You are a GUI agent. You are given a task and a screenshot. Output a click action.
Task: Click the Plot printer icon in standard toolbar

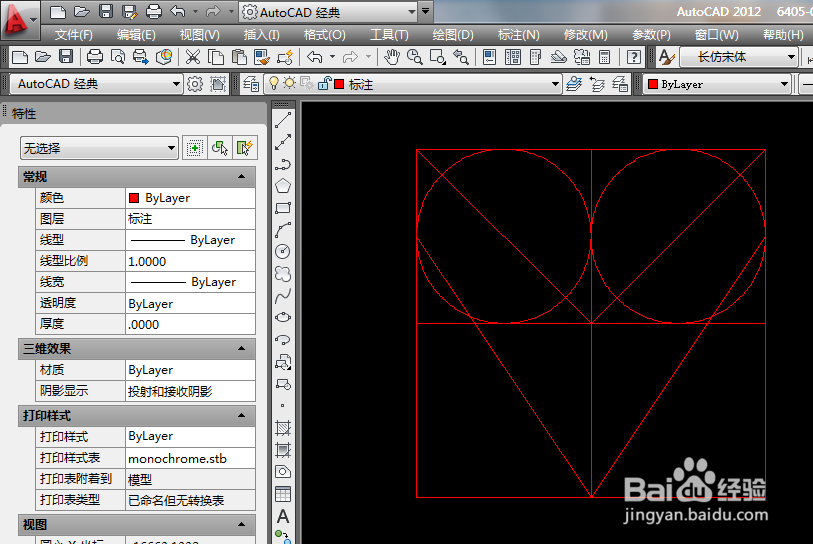94,57
